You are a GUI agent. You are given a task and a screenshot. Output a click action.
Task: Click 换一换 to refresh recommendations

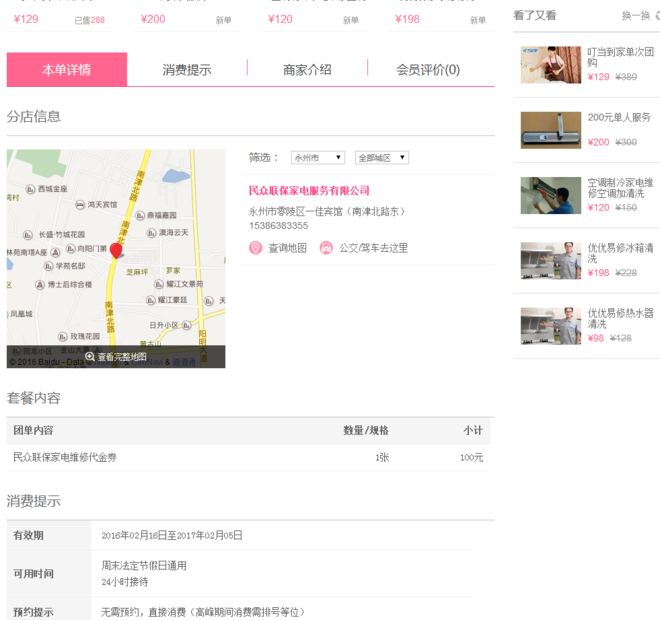tap(636, 16)
